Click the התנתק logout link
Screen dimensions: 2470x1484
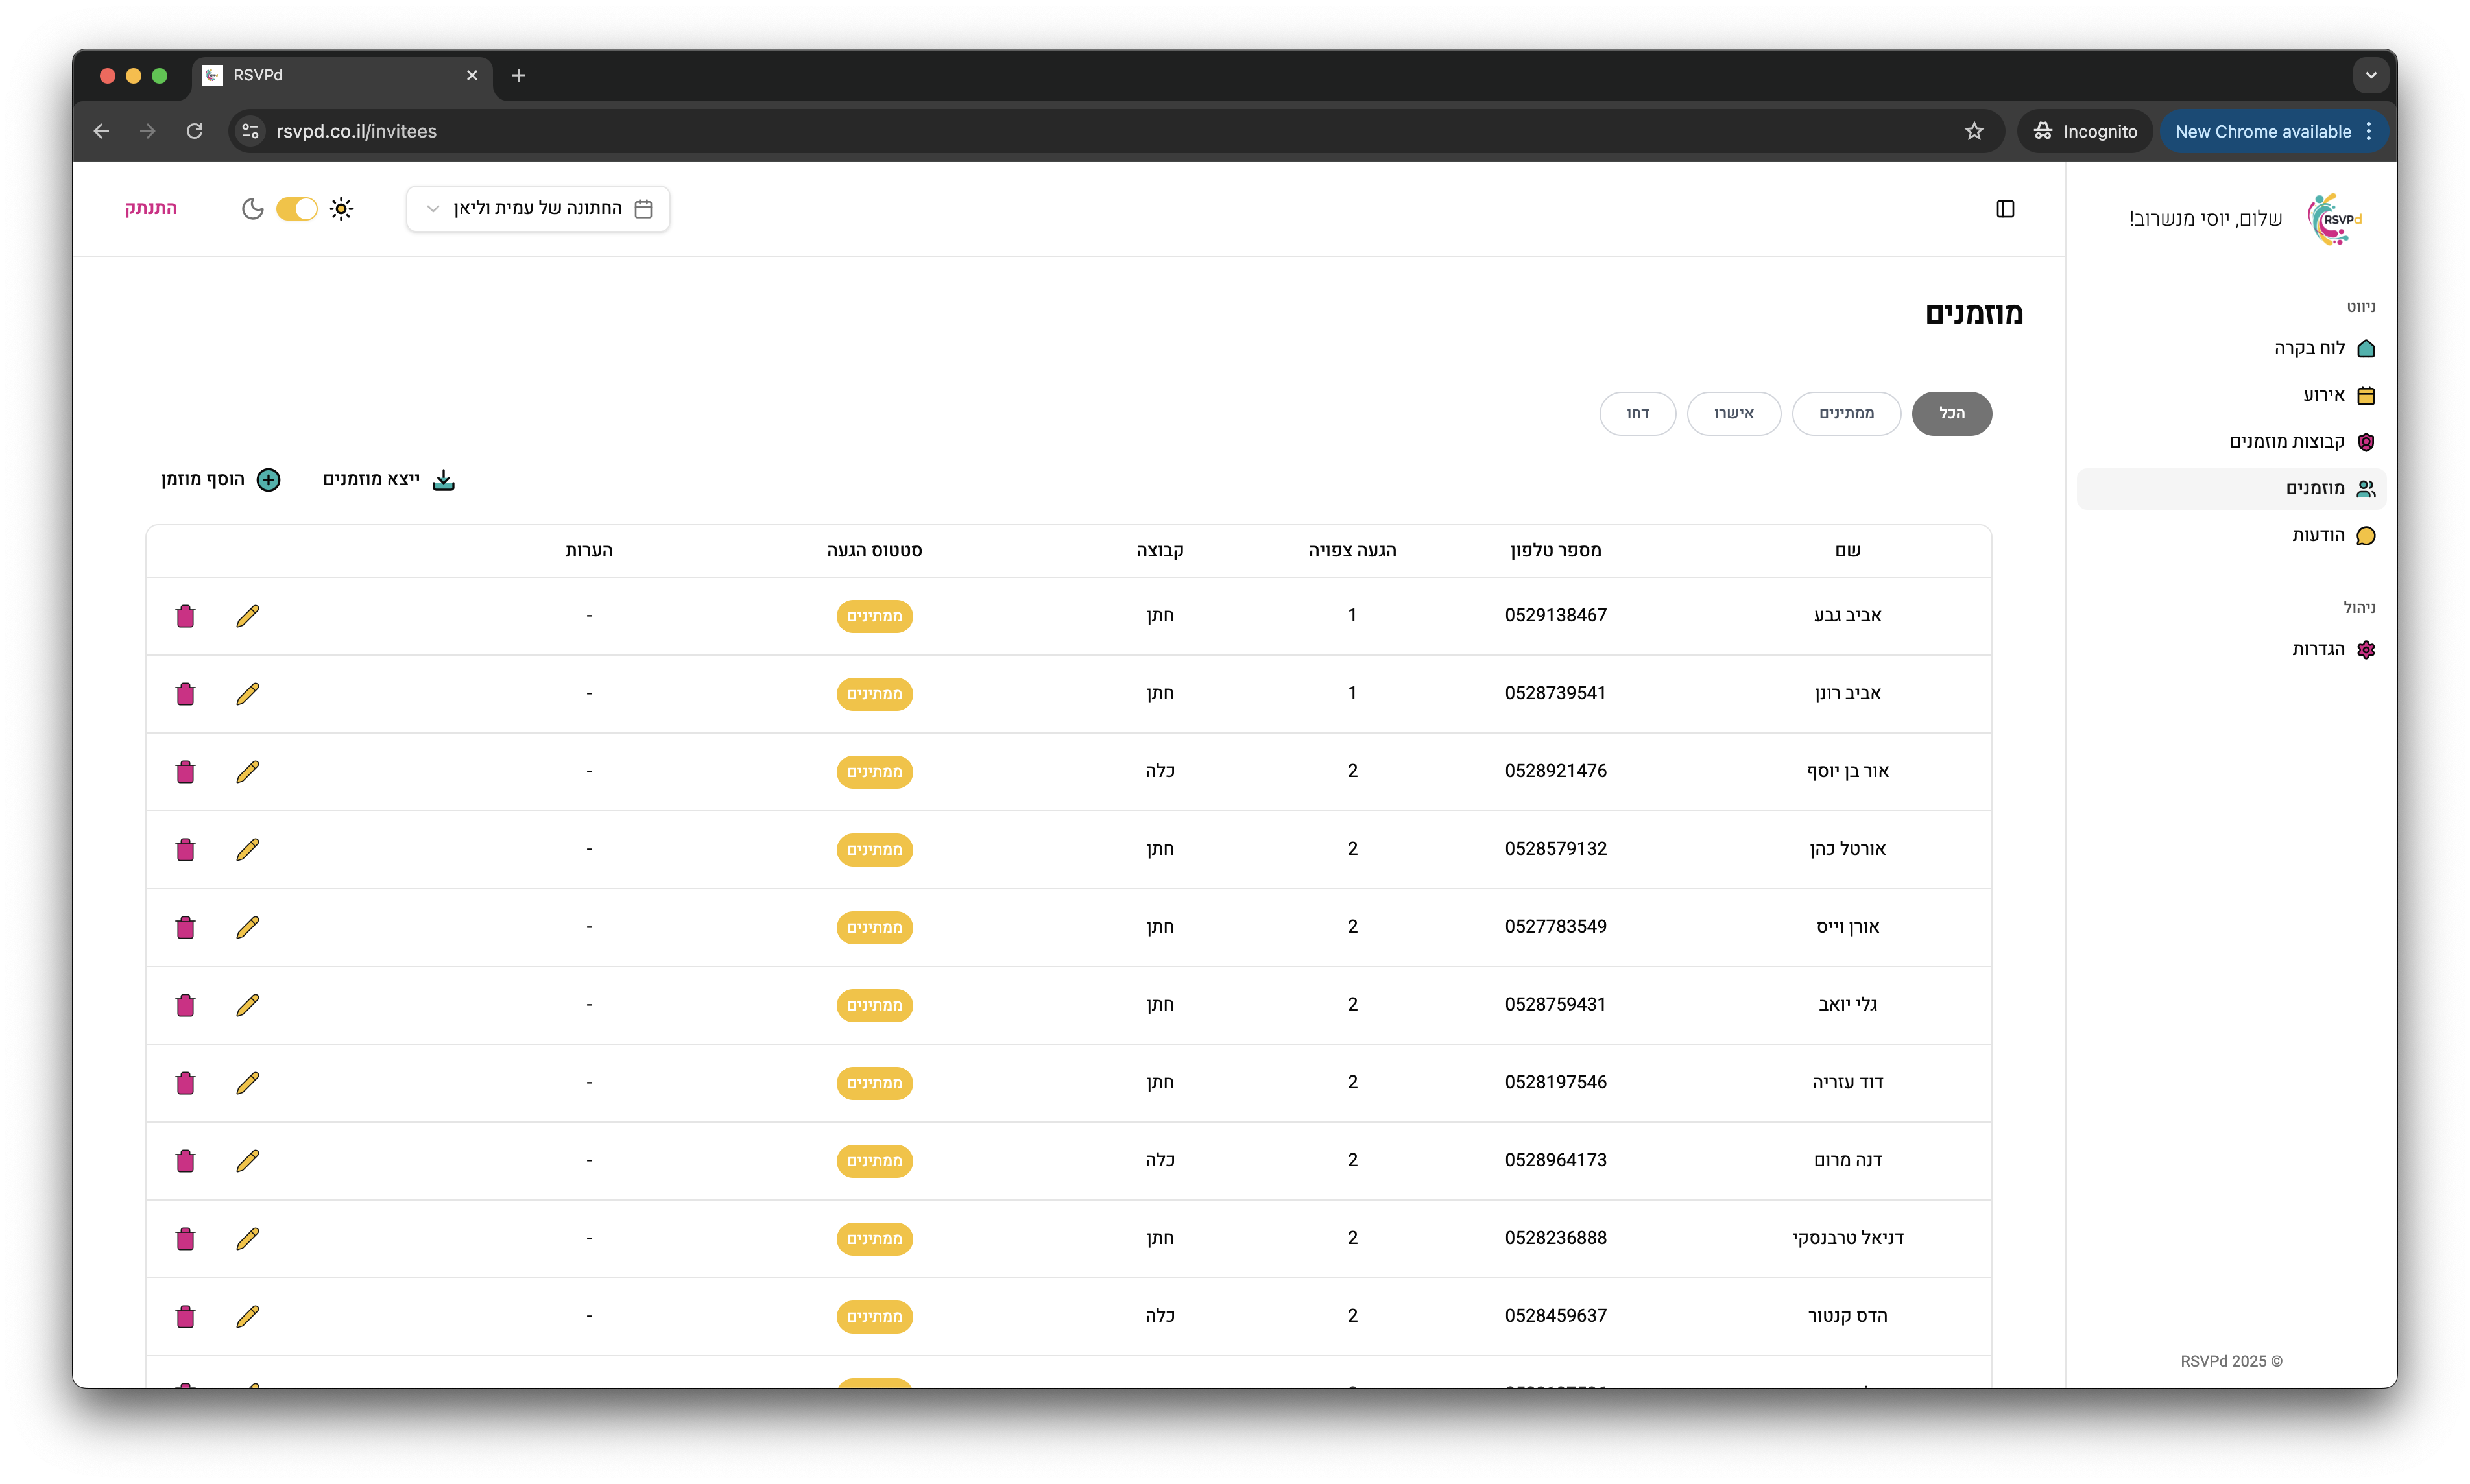tap(151, 208)
